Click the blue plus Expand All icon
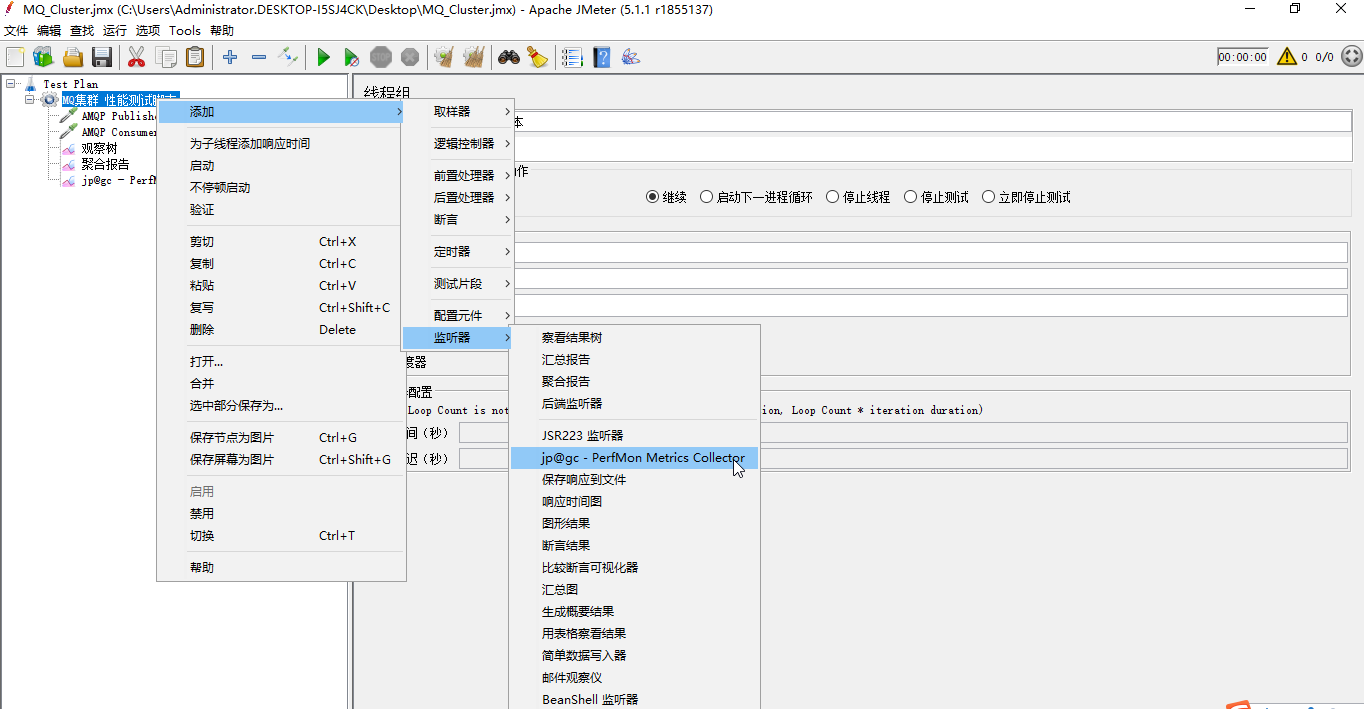 click(x=230, y=57)
